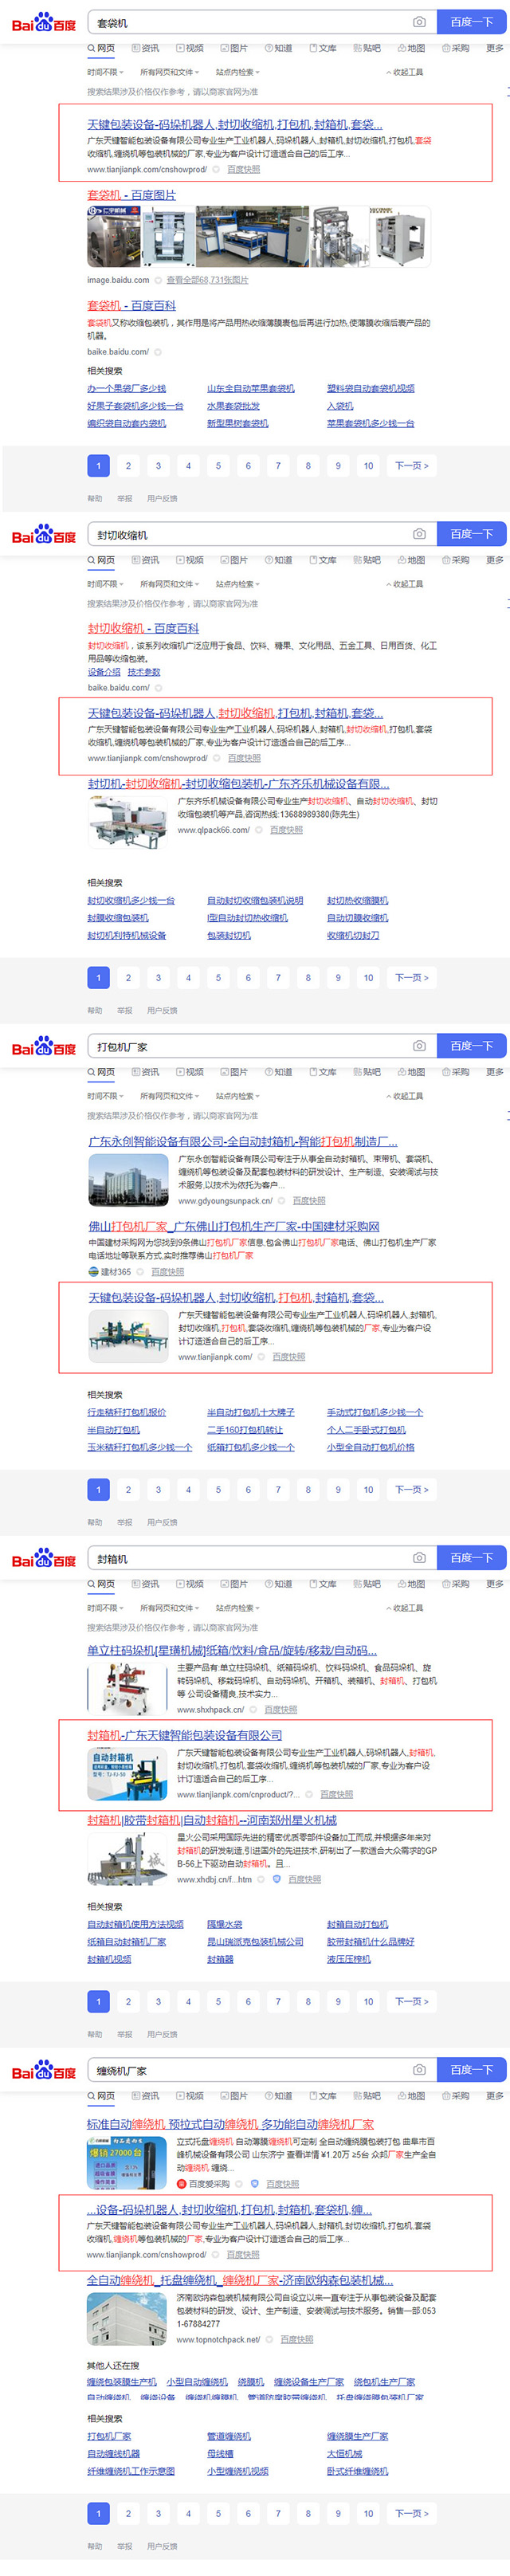510x2576 pixels.
Task: Click camera icon in 套袋机 search box
Action: pos(419,22)
